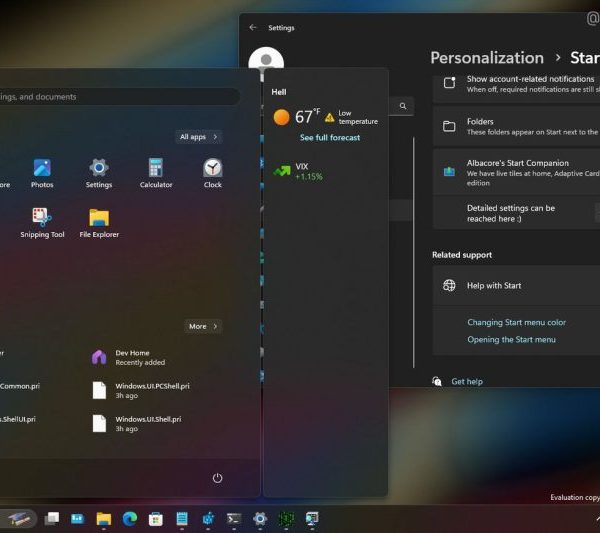Open Terminal from the taskbar
Screen dimensions: 600x533
coord(234,519)
